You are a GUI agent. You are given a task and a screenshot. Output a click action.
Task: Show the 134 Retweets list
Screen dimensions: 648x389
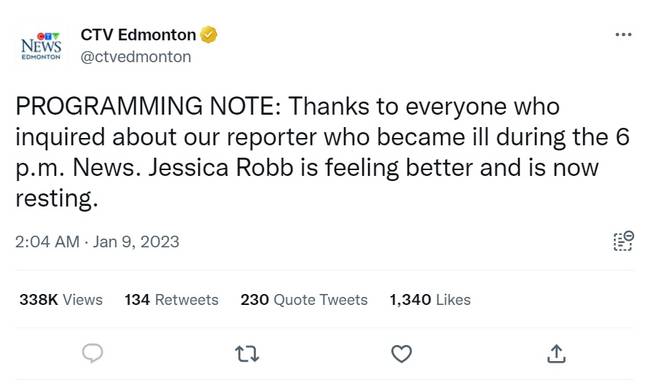172,300
